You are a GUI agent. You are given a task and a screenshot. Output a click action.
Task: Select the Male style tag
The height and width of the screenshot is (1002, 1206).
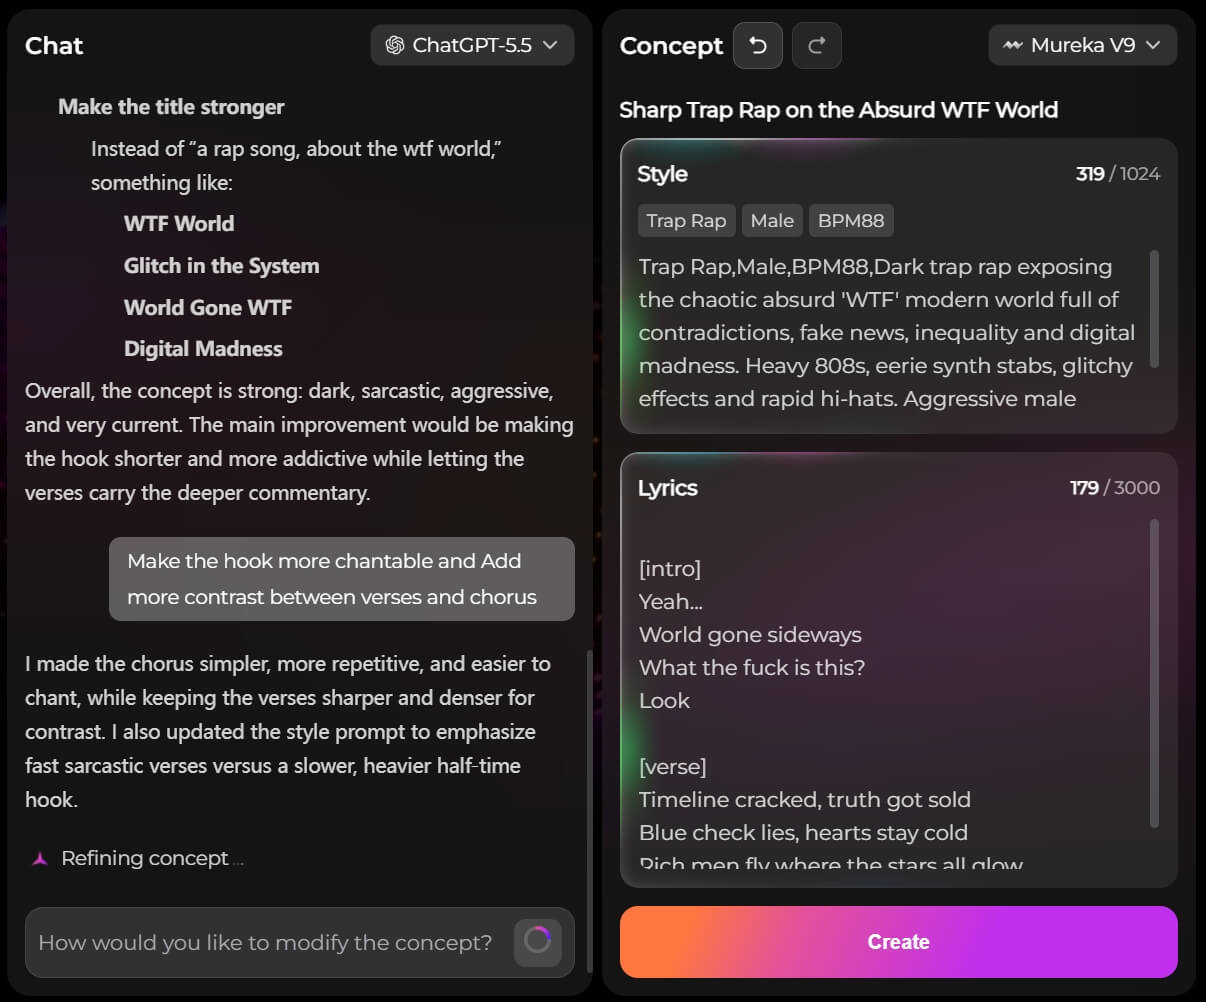click(772, 221)
